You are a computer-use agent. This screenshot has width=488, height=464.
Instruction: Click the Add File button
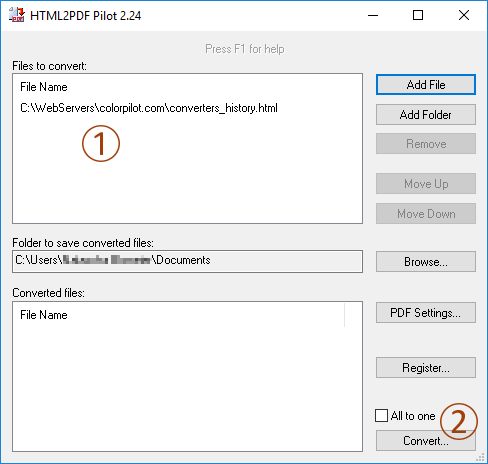pos(426,85)
